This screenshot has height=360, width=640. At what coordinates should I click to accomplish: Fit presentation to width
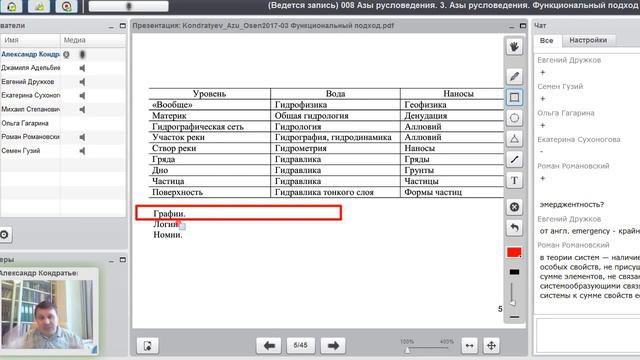(x=469, y=346)
